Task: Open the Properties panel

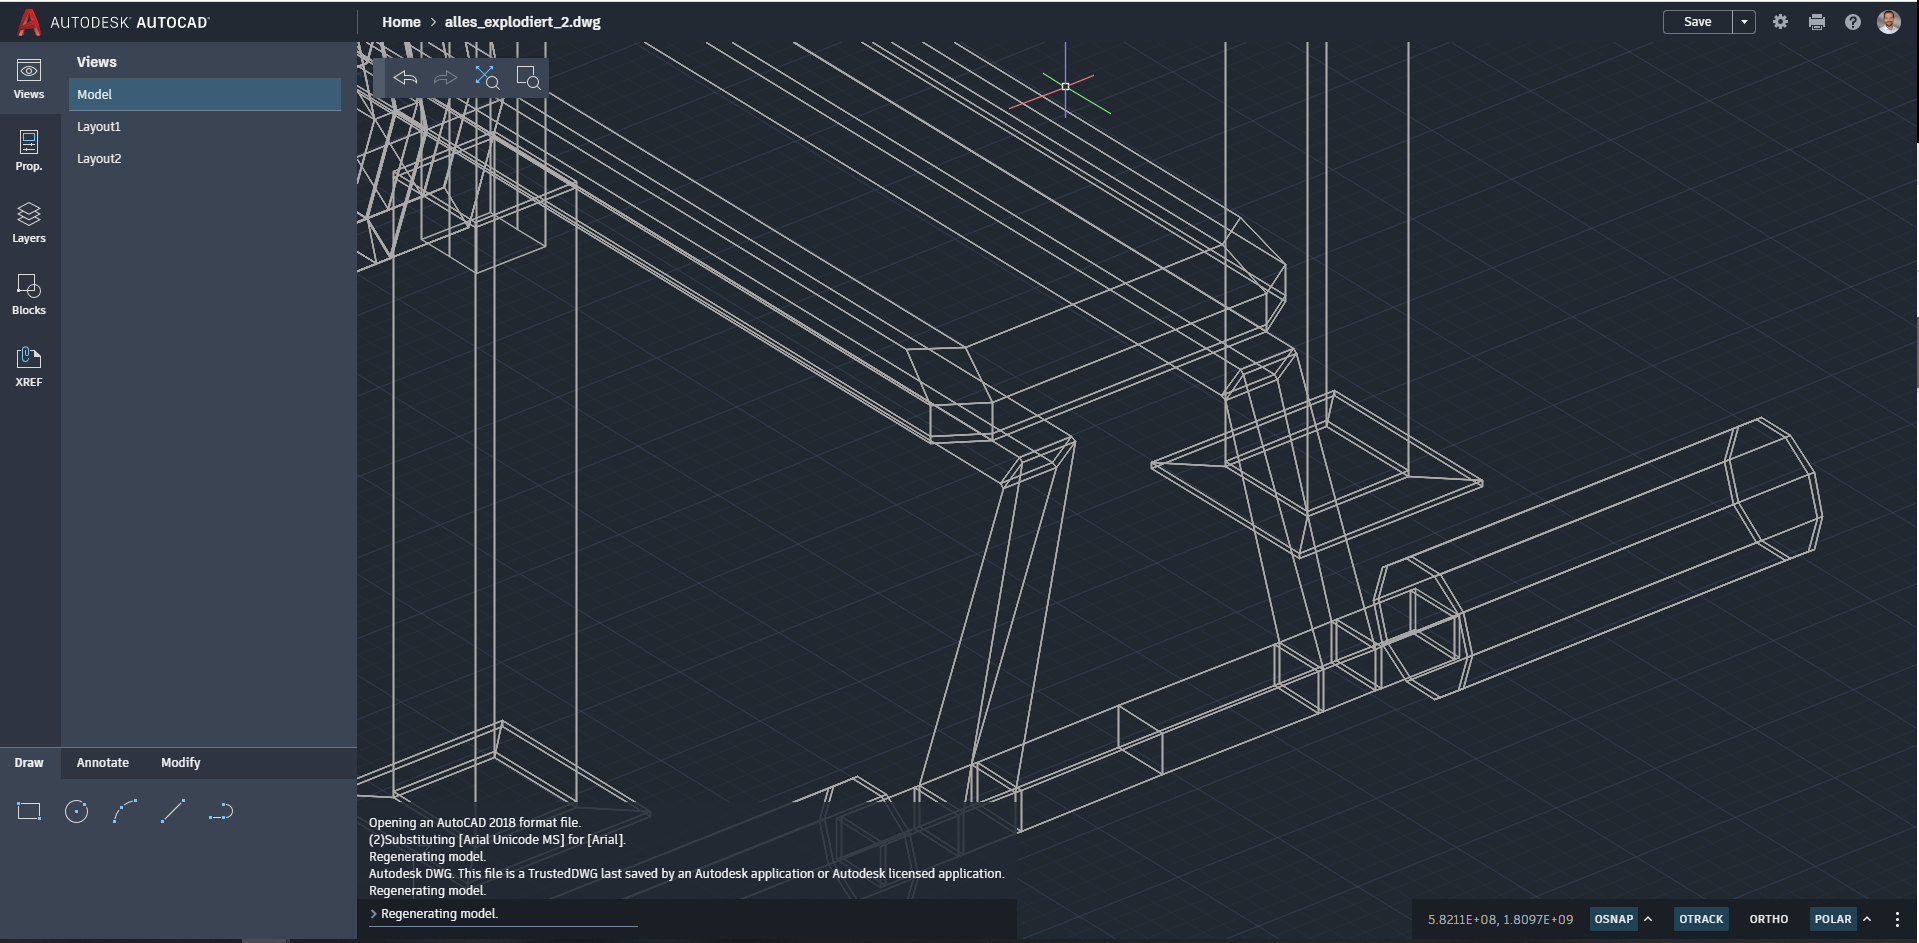Action: coord(29,150)
